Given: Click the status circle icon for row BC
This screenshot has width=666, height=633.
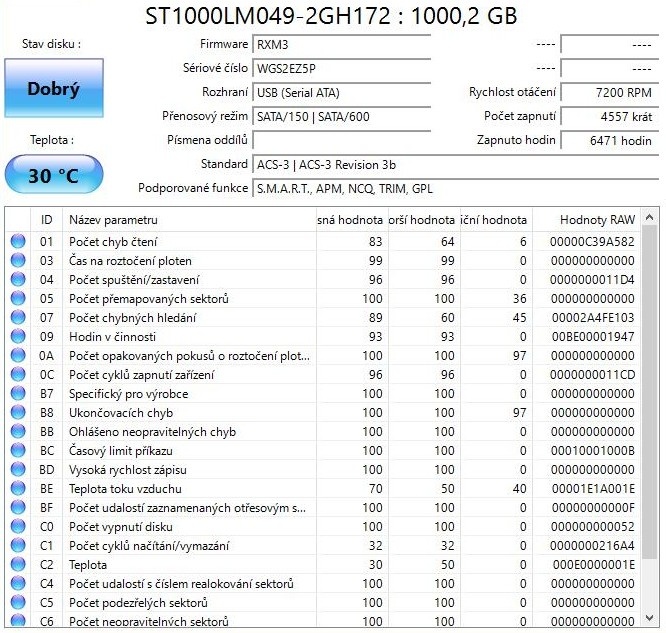Looking at the screenshot, I should [18, 450].
